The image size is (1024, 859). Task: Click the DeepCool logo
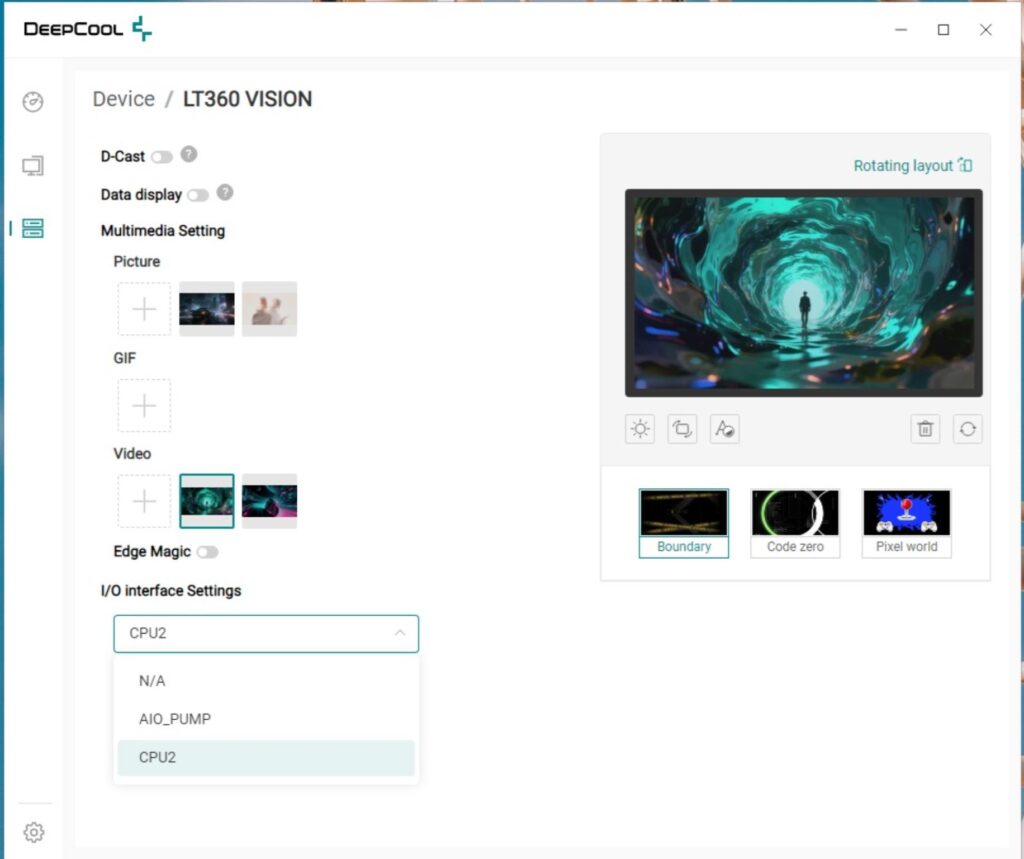tap(88, 29)
